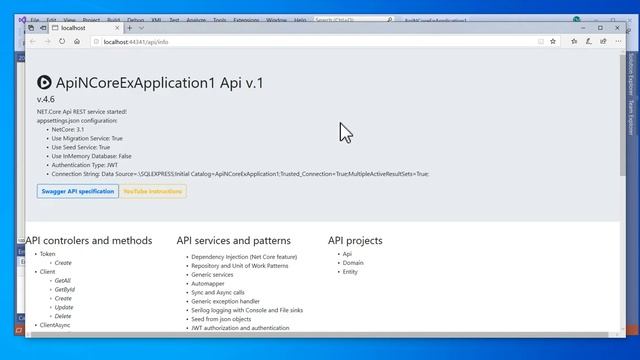Click 'Domain' under API projects

pyautogui.click(x=353, y=263)
